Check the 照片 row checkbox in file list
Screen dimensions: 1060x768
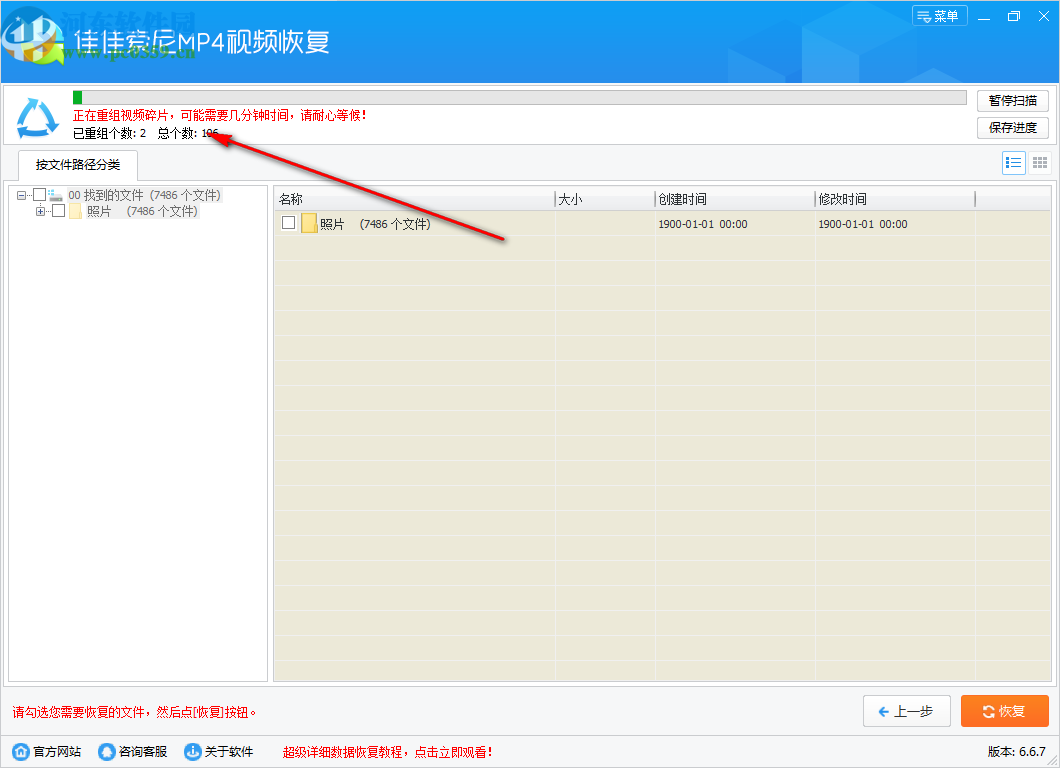[289, 223]
